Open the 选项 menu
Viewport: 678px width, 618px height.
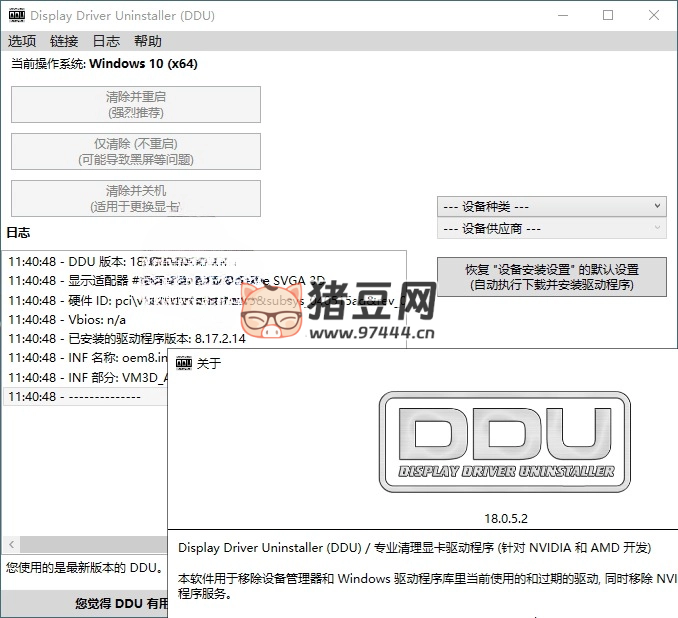(x=22, y=41)
